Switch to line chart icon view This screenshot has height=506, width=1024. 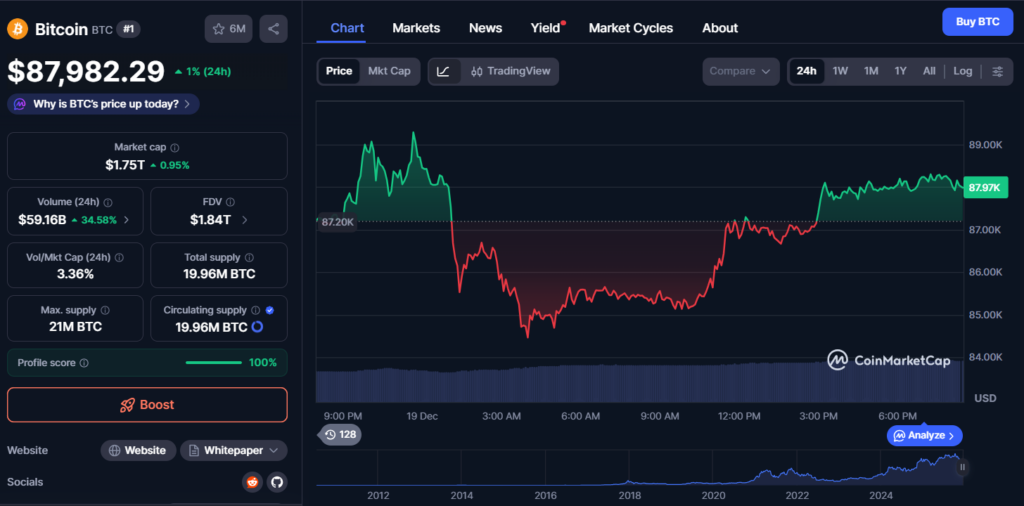pos(444,71)
